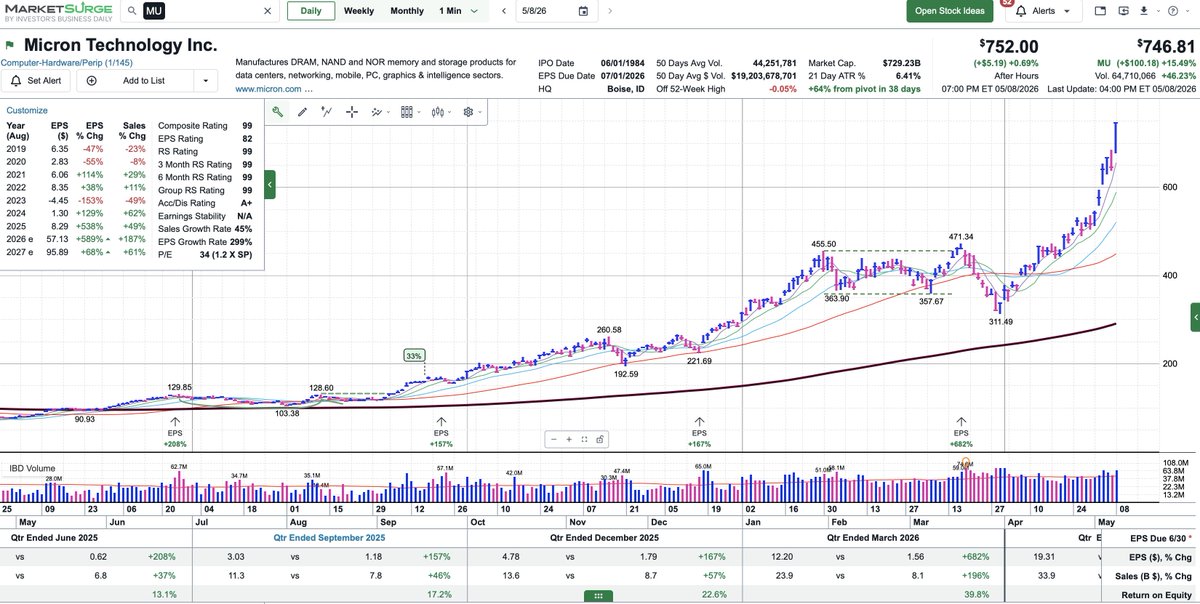1200x604 pixels.
Task: Fit chart with the fullscreen brackets icon
Action: click(x=585, y=438)
